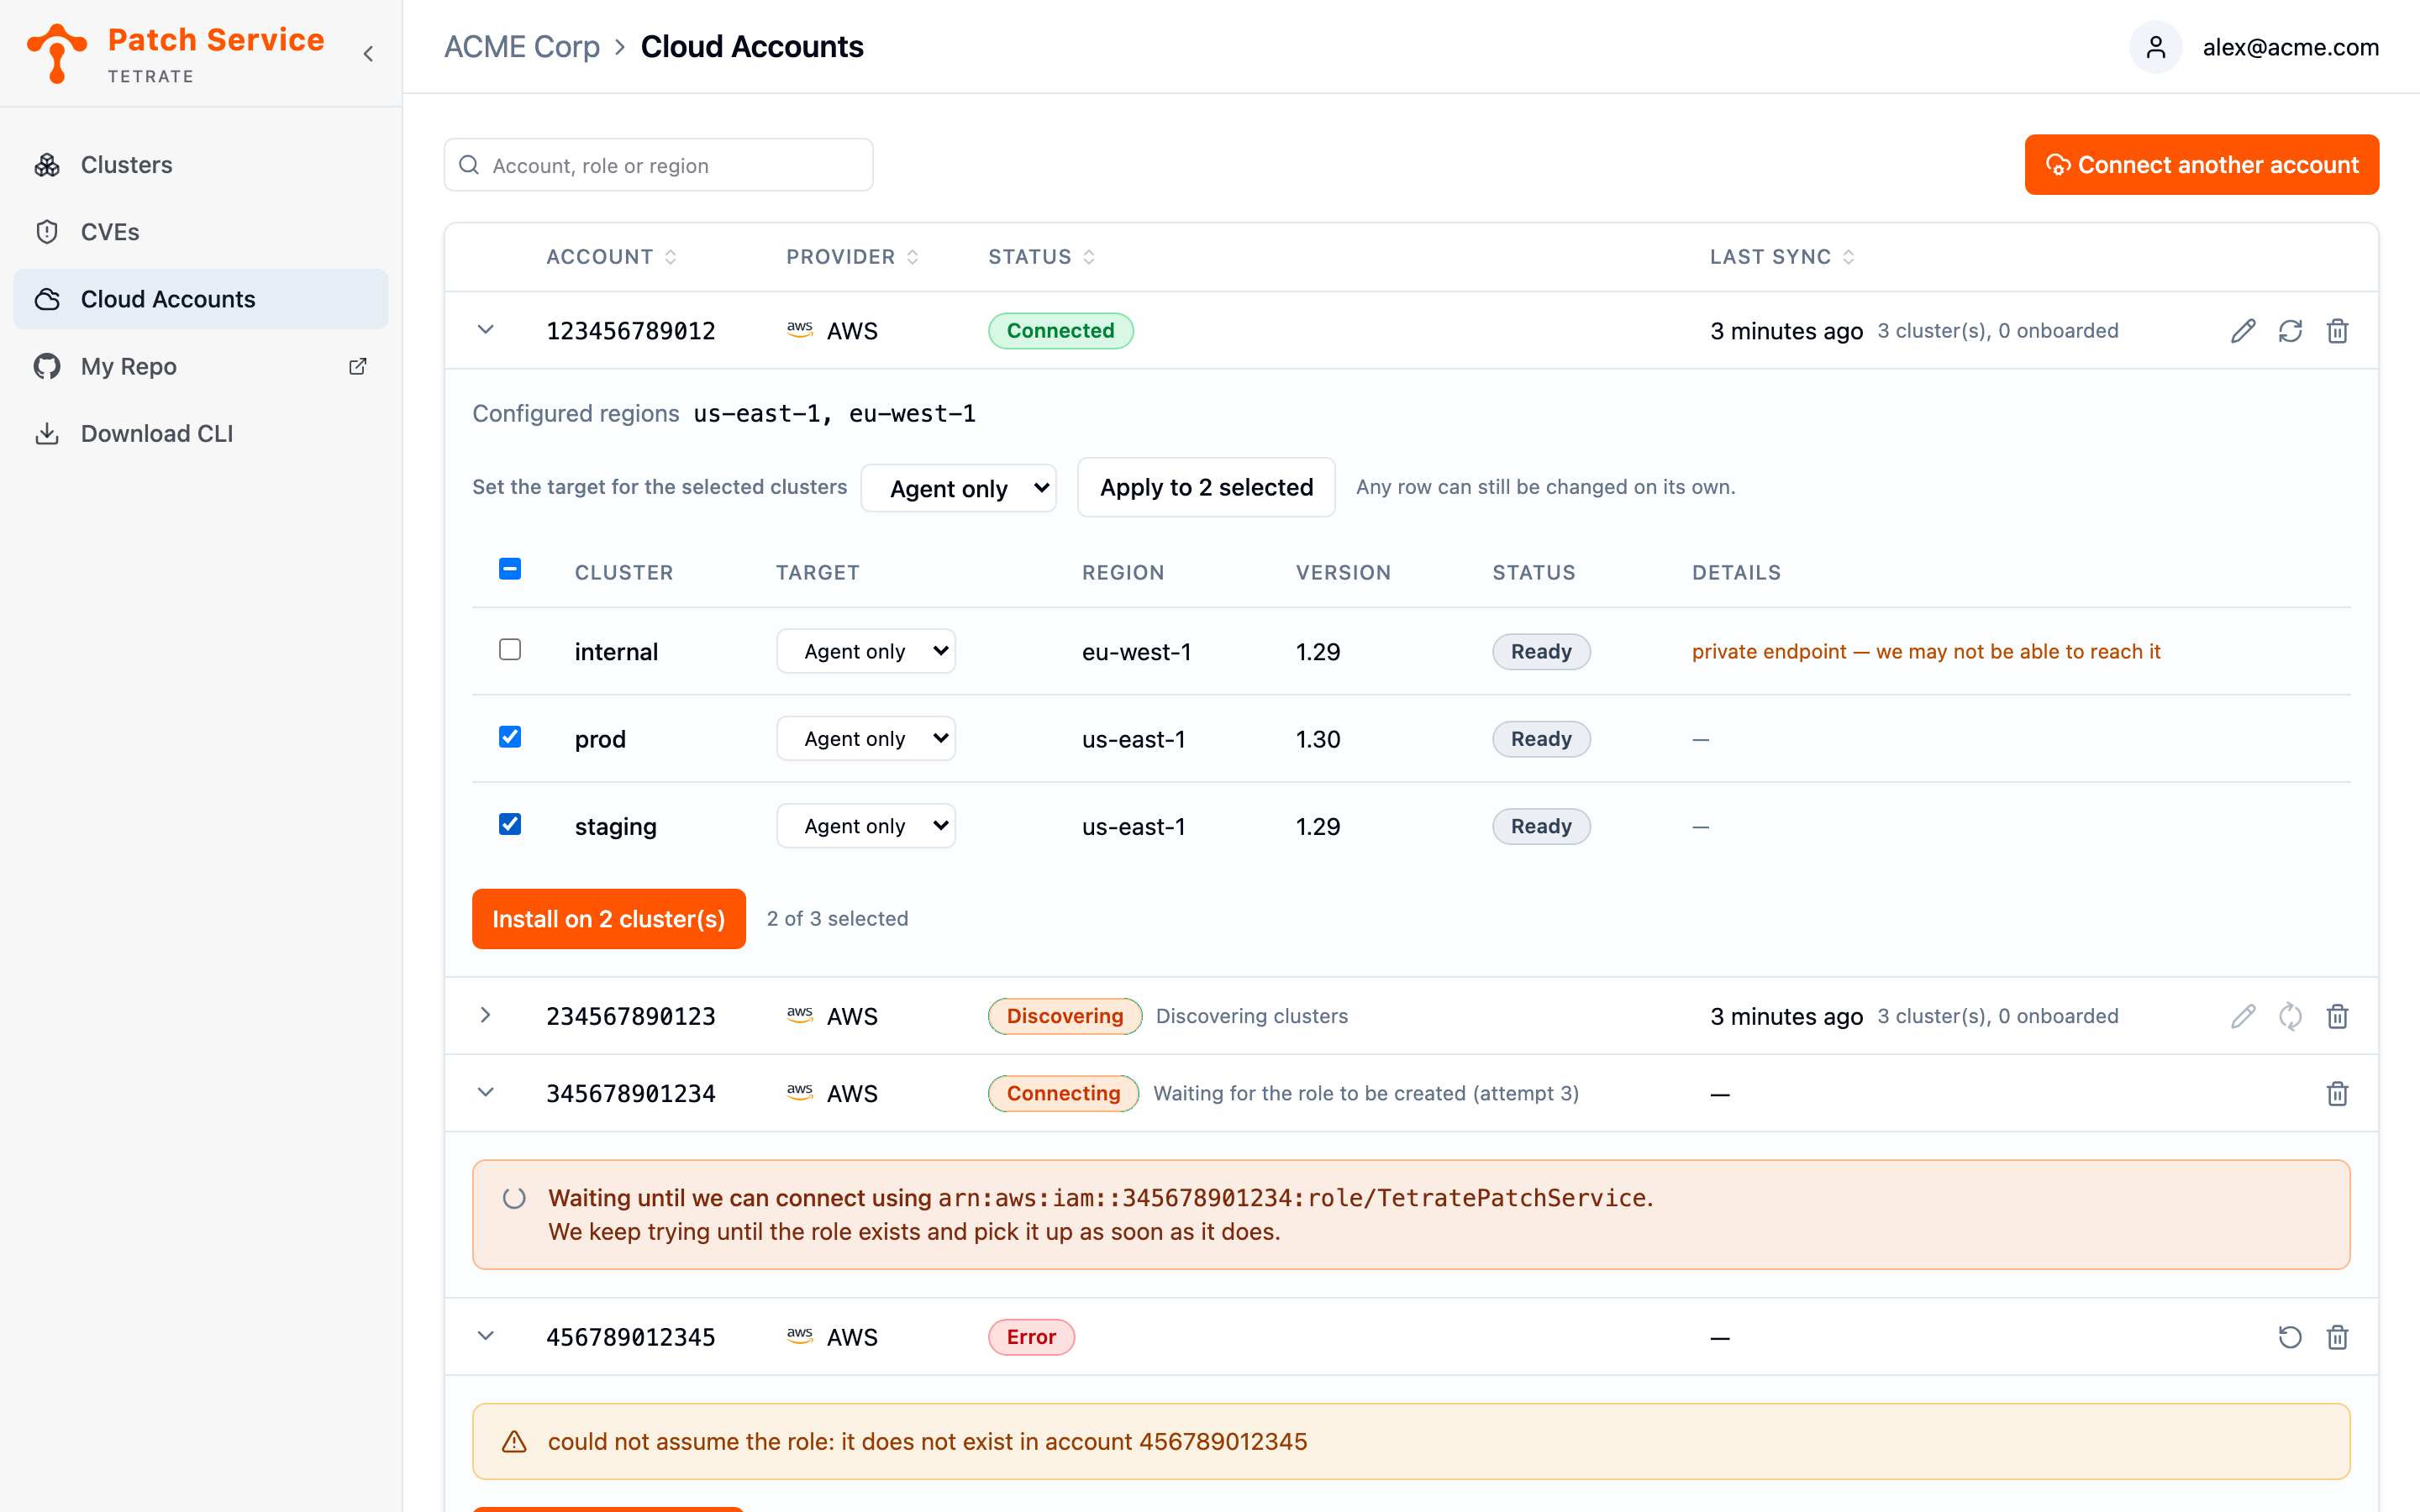The image size is (2420, 1512).
Task: Click account number 345678901234
Action: [631, 1093]
